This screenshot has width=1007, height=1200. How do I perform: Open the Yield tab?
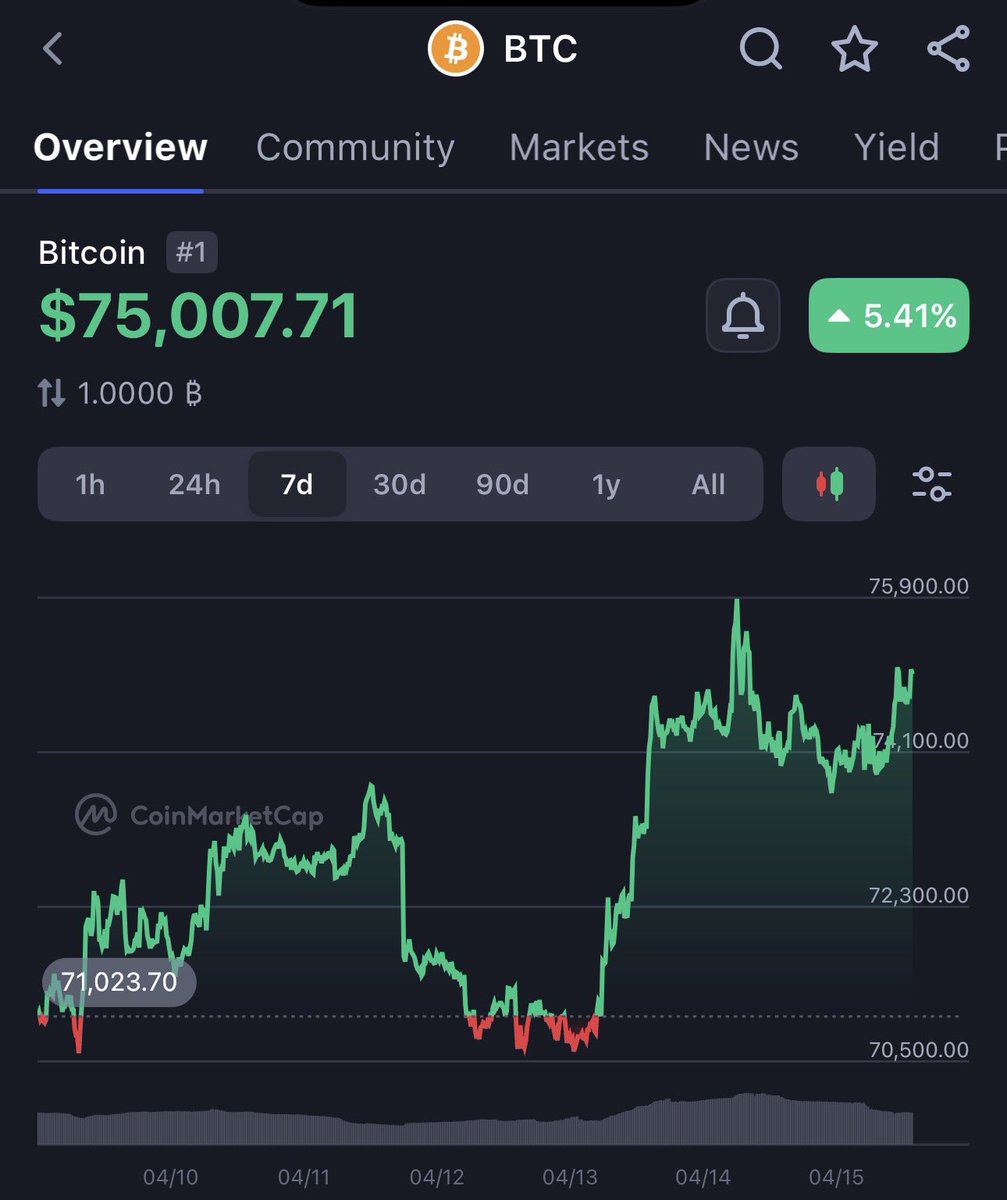pos(897,148)
